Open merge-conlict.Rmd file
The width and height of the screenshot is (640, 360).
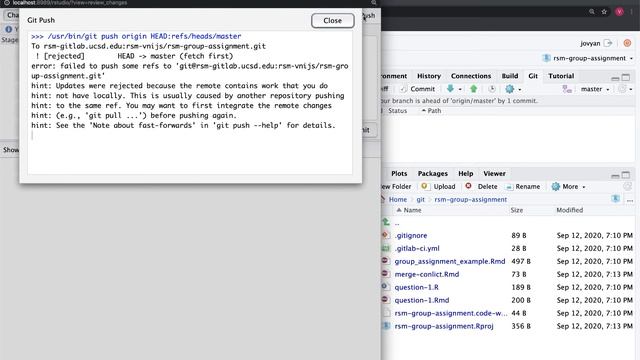click(x=427, y=274)
